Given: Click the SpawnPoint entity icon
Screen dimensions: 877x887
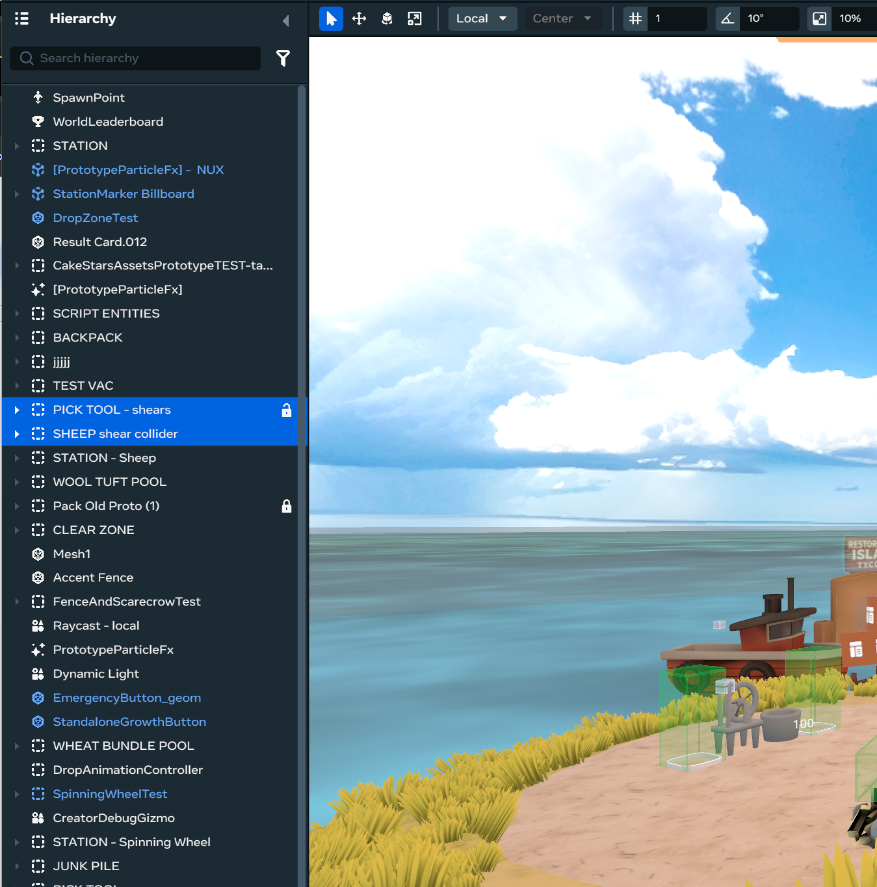Looking at the screenshot, I should pyautogui.click(x=38, y=98).
